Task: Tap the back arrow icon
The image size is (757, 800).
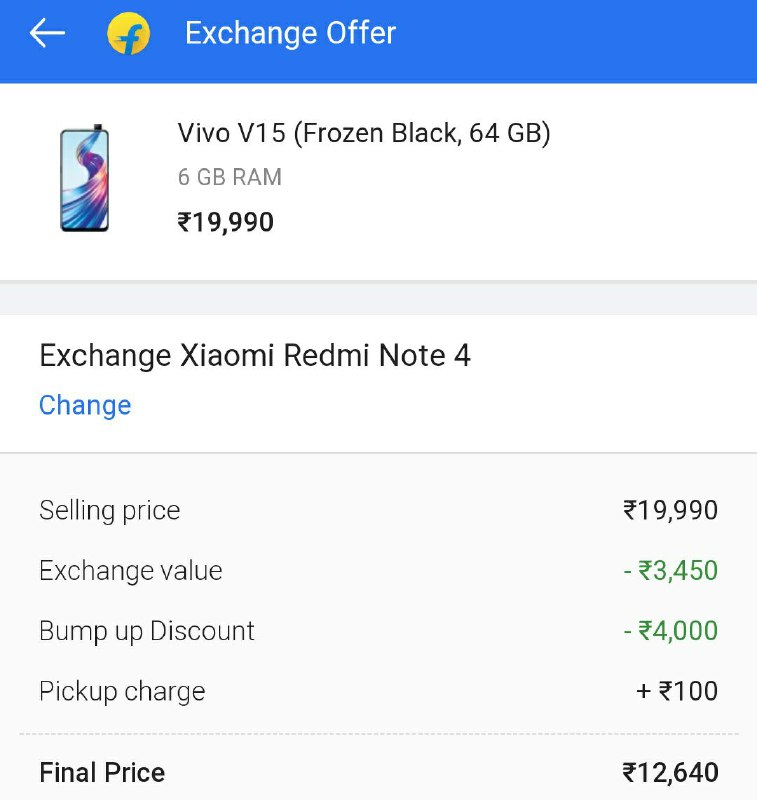Action: [x=47, y=33]
